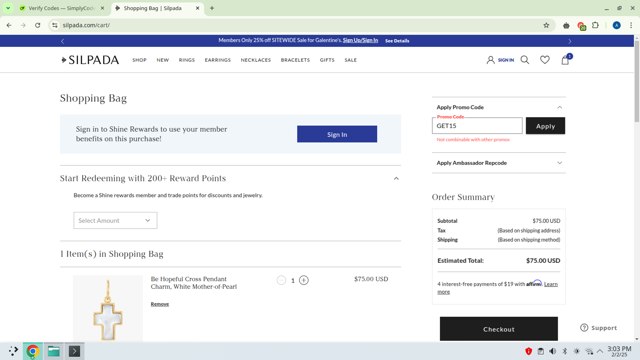Image resolution: width=640 pixels, height=360 pixels.
Task: Collapse the Apply Promo Code section
Action: 559,107
